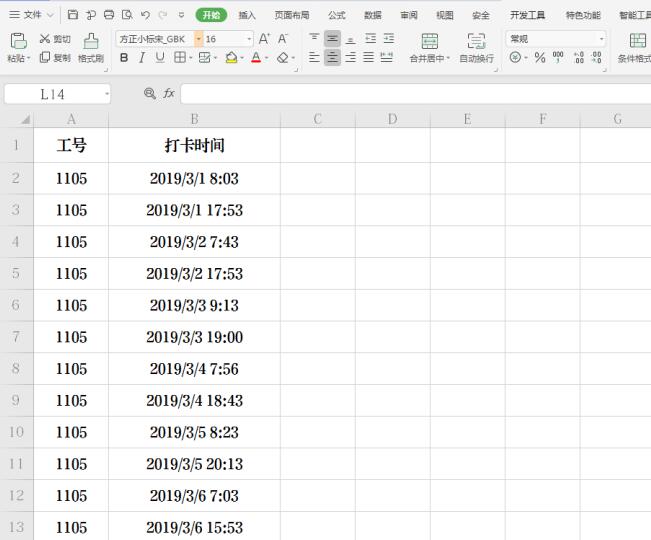Click the Paste clipboard icon
The image size is (651, 540).
pos(18,42)
